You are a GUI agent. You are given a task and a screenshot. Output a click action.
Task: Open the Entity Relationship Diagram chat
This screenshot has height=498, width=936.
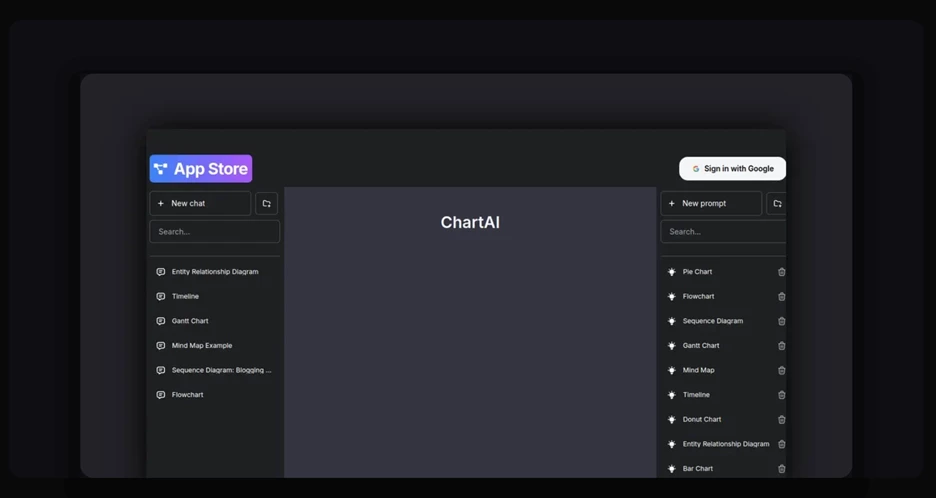coord(214,272)
